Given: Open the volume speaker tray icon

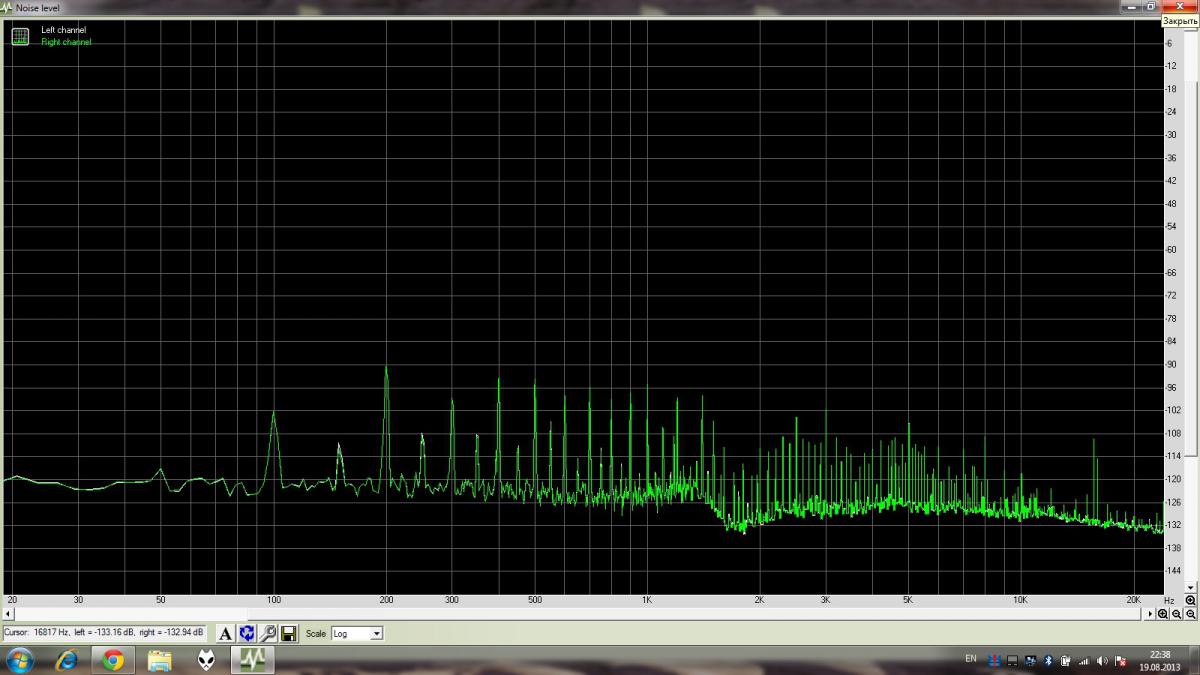Looking at the screenshot, I should pos(1102,660).
